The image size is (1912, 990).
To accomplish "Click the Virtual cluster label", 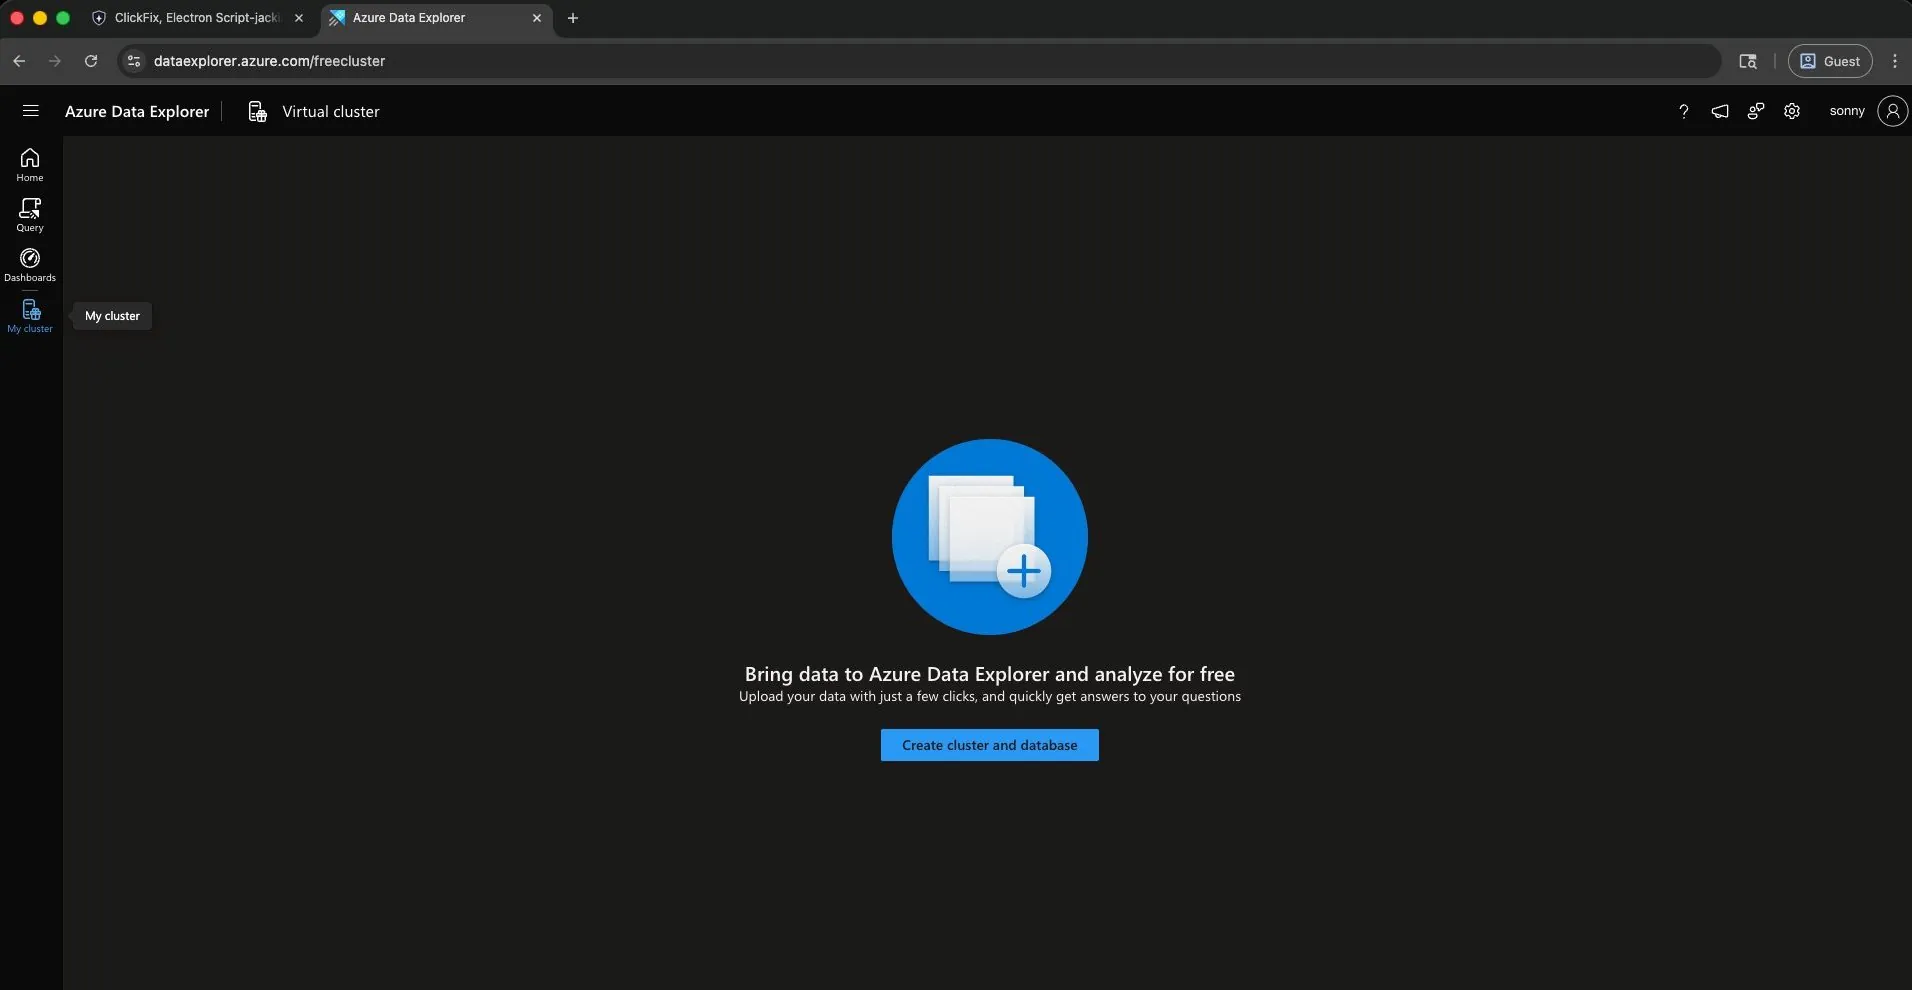I will click(331, 111).
